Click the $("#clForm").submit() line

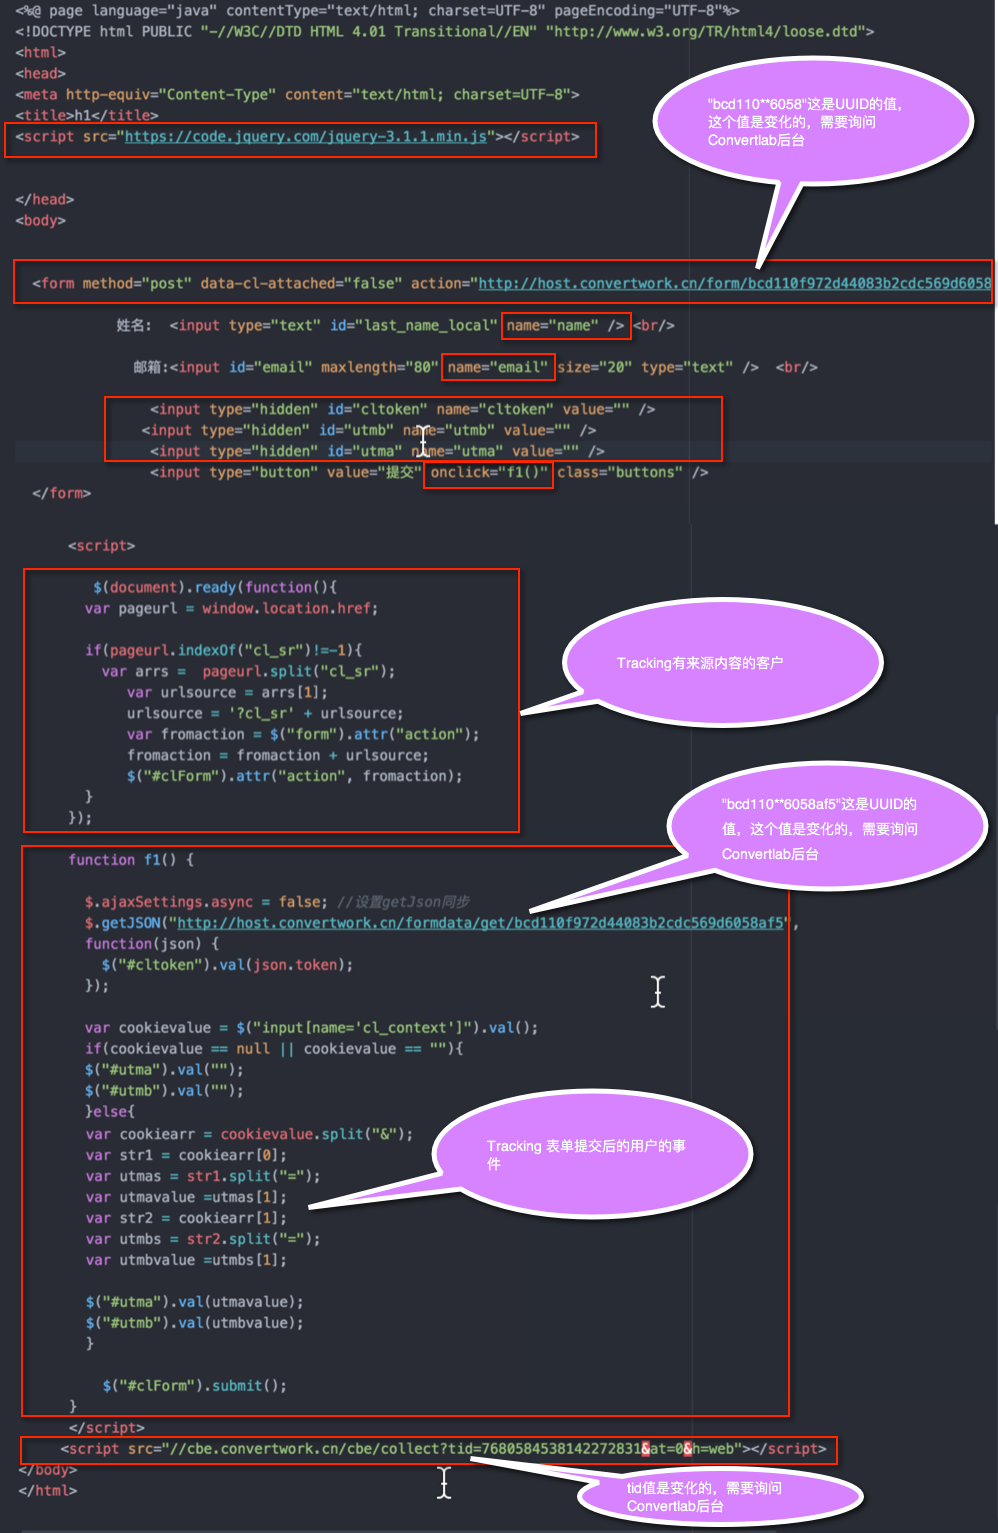click(x=194, y=1385)
